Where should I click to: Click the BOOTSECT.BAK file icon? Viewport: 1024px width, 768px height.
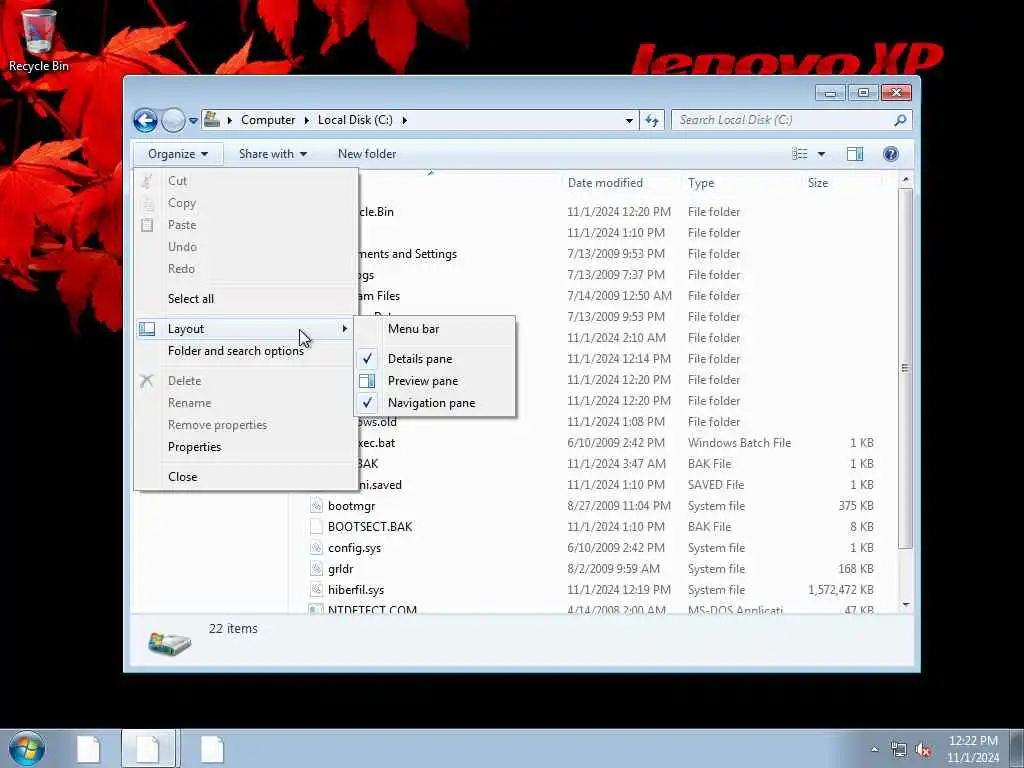tap(316, 527)
